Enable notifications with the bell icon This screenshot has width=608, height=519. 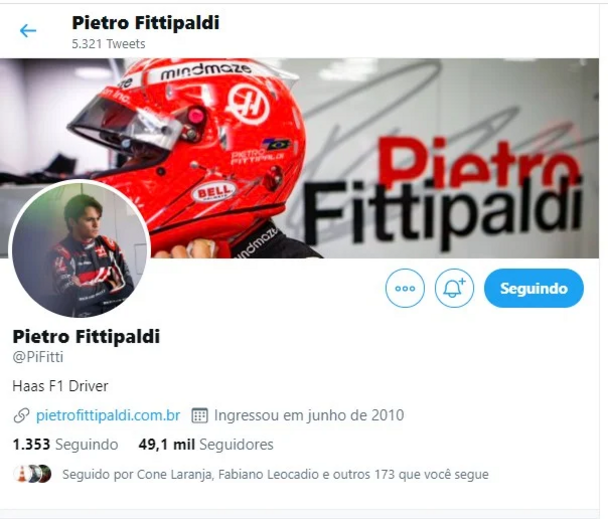[454, 288]
